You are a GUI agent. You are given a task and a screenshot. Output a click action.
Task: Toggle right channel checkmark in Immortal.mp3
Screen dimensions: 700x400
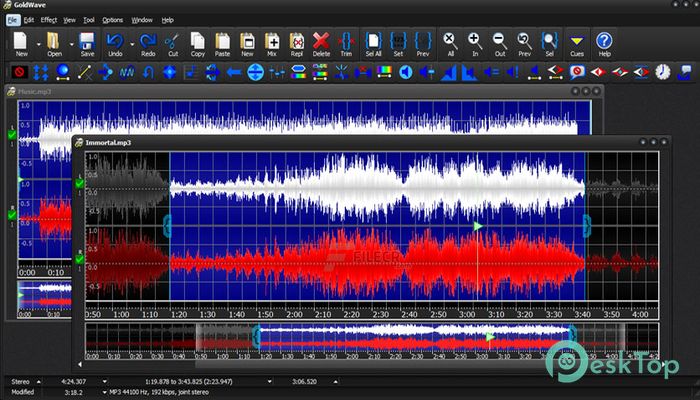click(79, 259)
